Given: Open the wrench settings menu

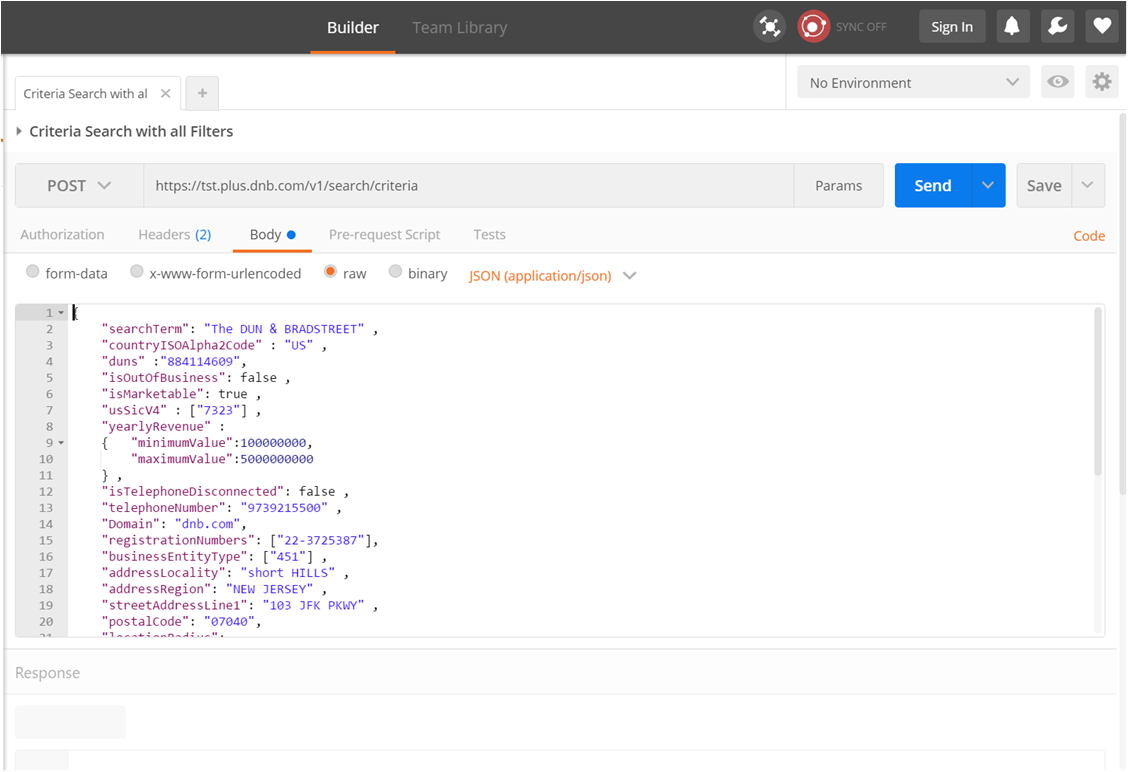Looking at the screenshot, I should [x=1058, y=27].
